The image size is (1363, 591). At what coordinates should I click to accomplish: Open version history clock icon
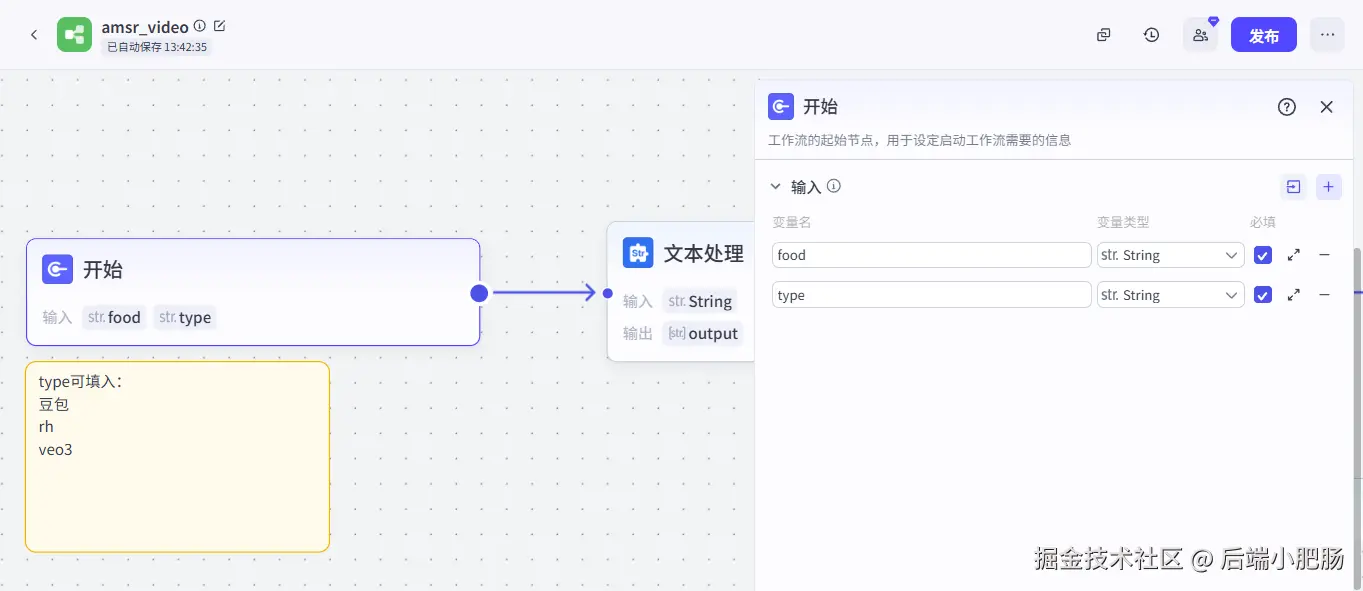coord(1152,35)
